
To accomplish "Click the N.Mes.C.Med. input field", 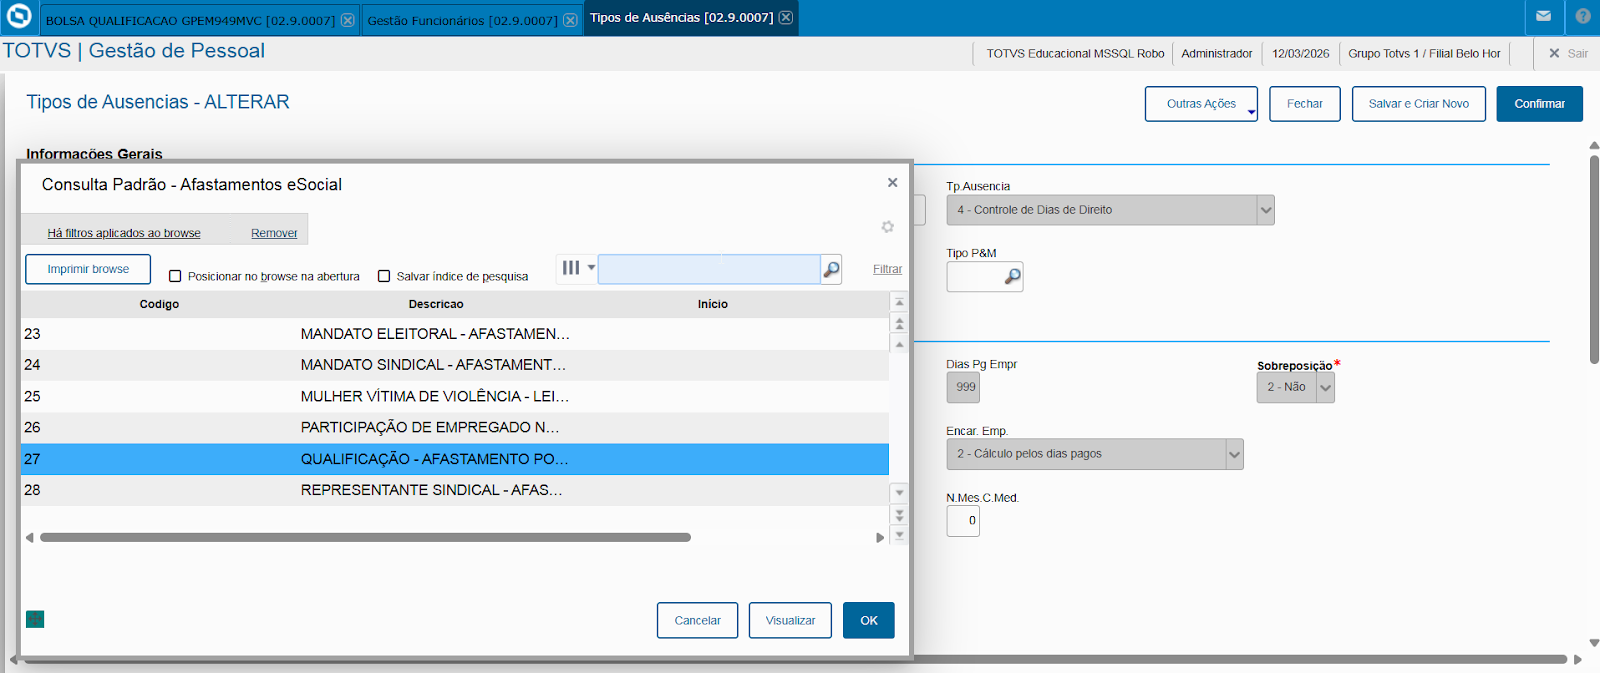I will [x=963, y=521].
